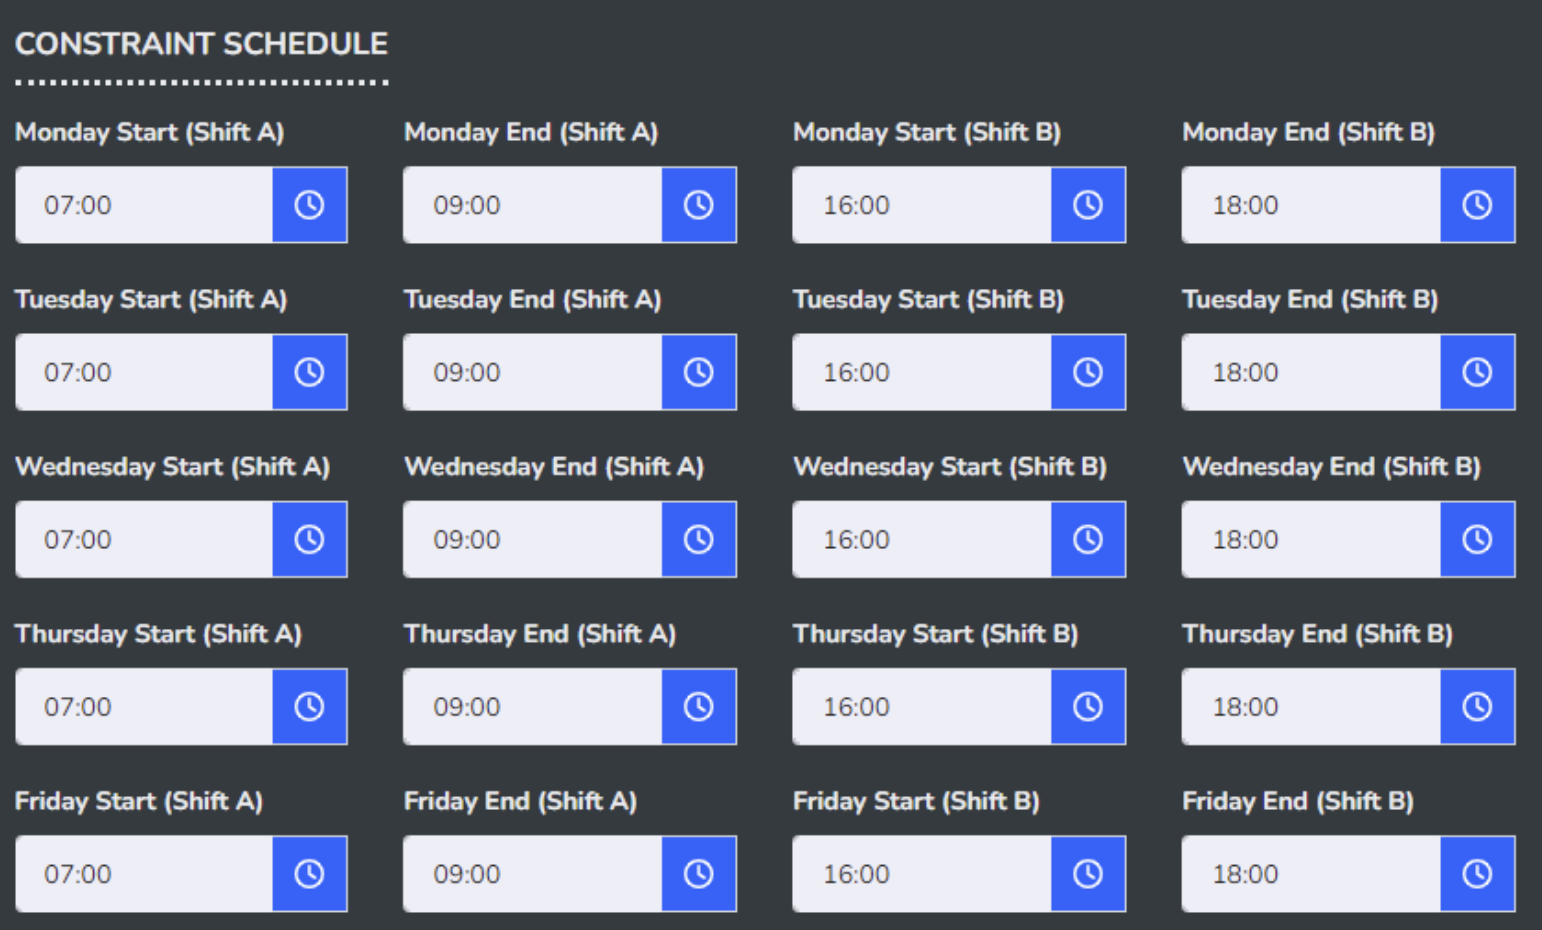Screen dimensions: 1542x930
Task: Open time picker for Thursday Start Shift B
Action: (1088, 706)
